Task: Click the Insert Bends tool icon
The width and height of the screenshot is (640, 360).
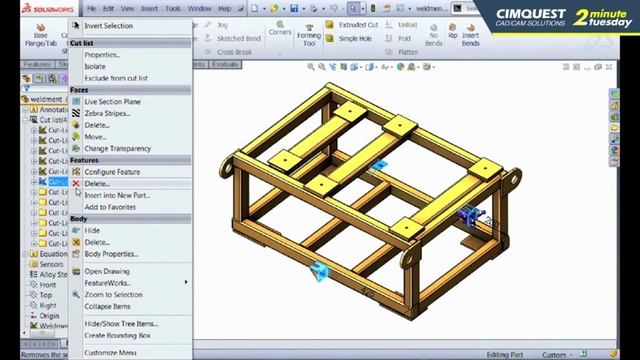Action: pyautogui.click(x=471, y=35)
